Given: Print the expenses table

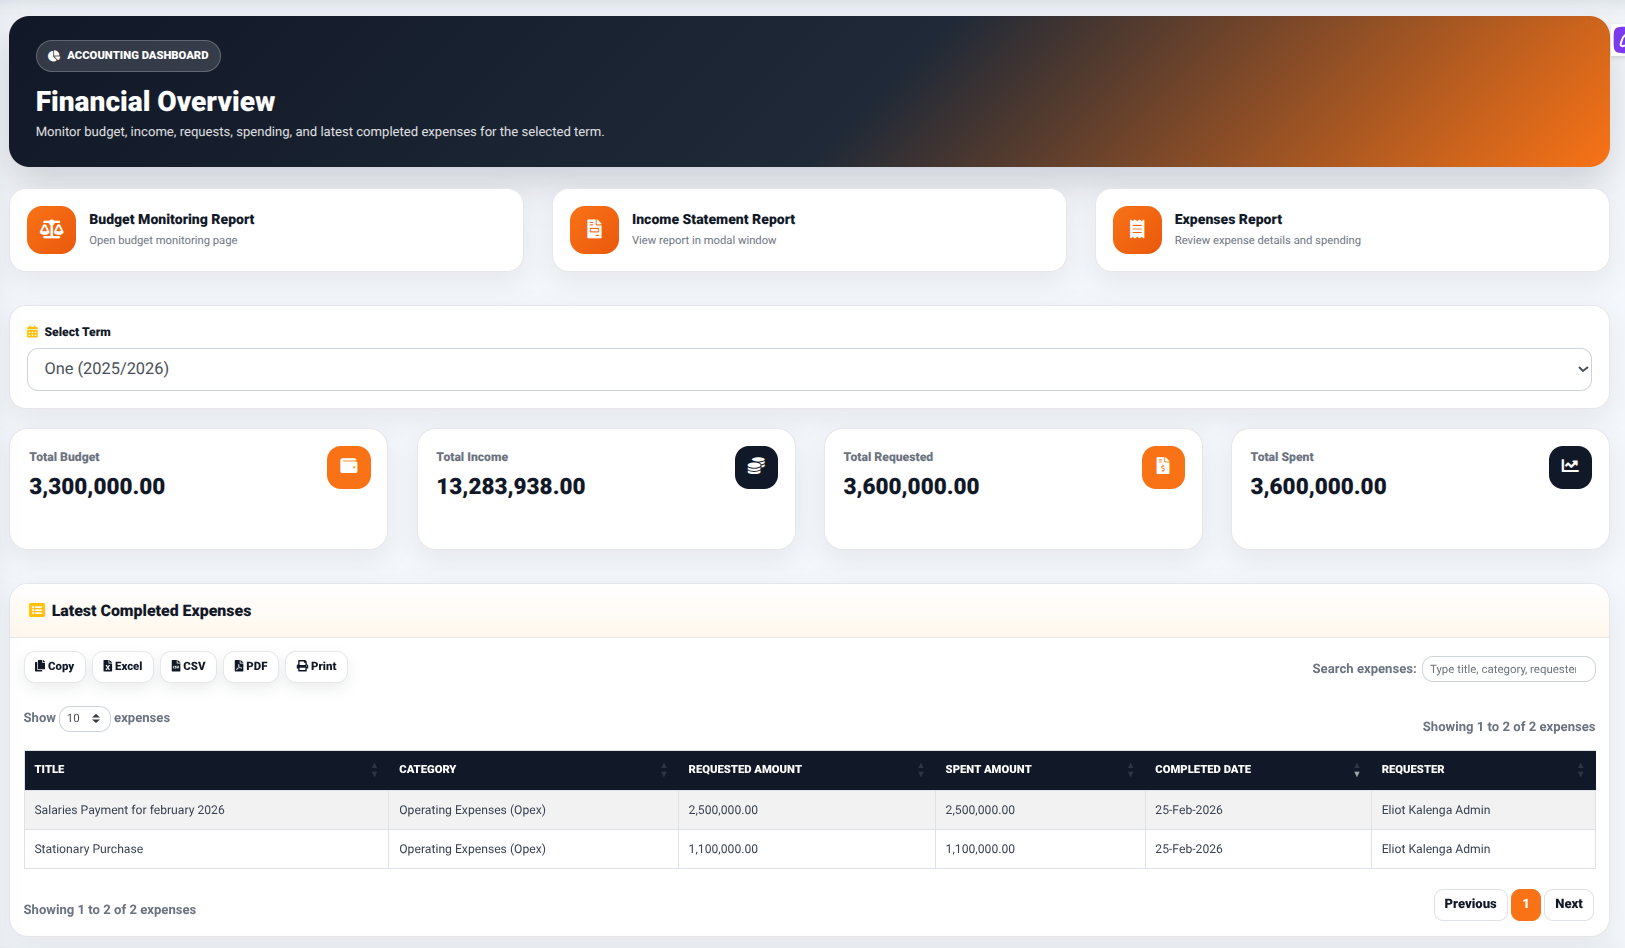Looking at the screenshot, I should (316, 666).
